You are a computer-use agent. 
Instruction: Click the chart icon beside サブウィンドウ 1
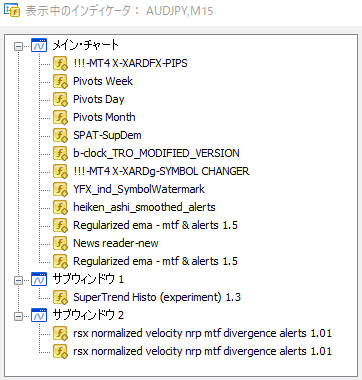point(39,279)
